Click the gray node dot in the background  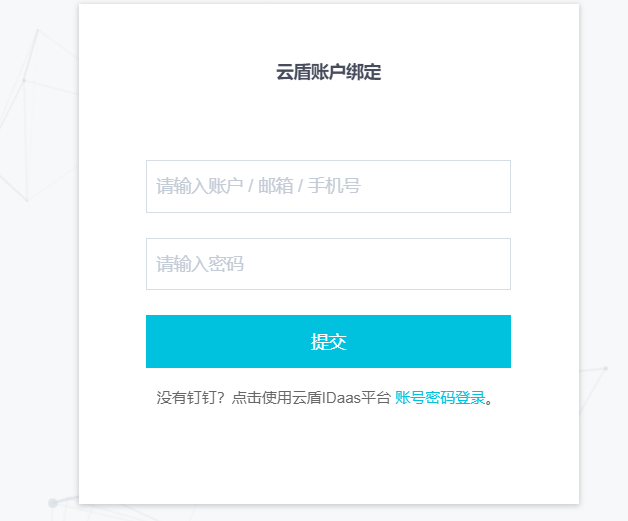pos(52,503)
